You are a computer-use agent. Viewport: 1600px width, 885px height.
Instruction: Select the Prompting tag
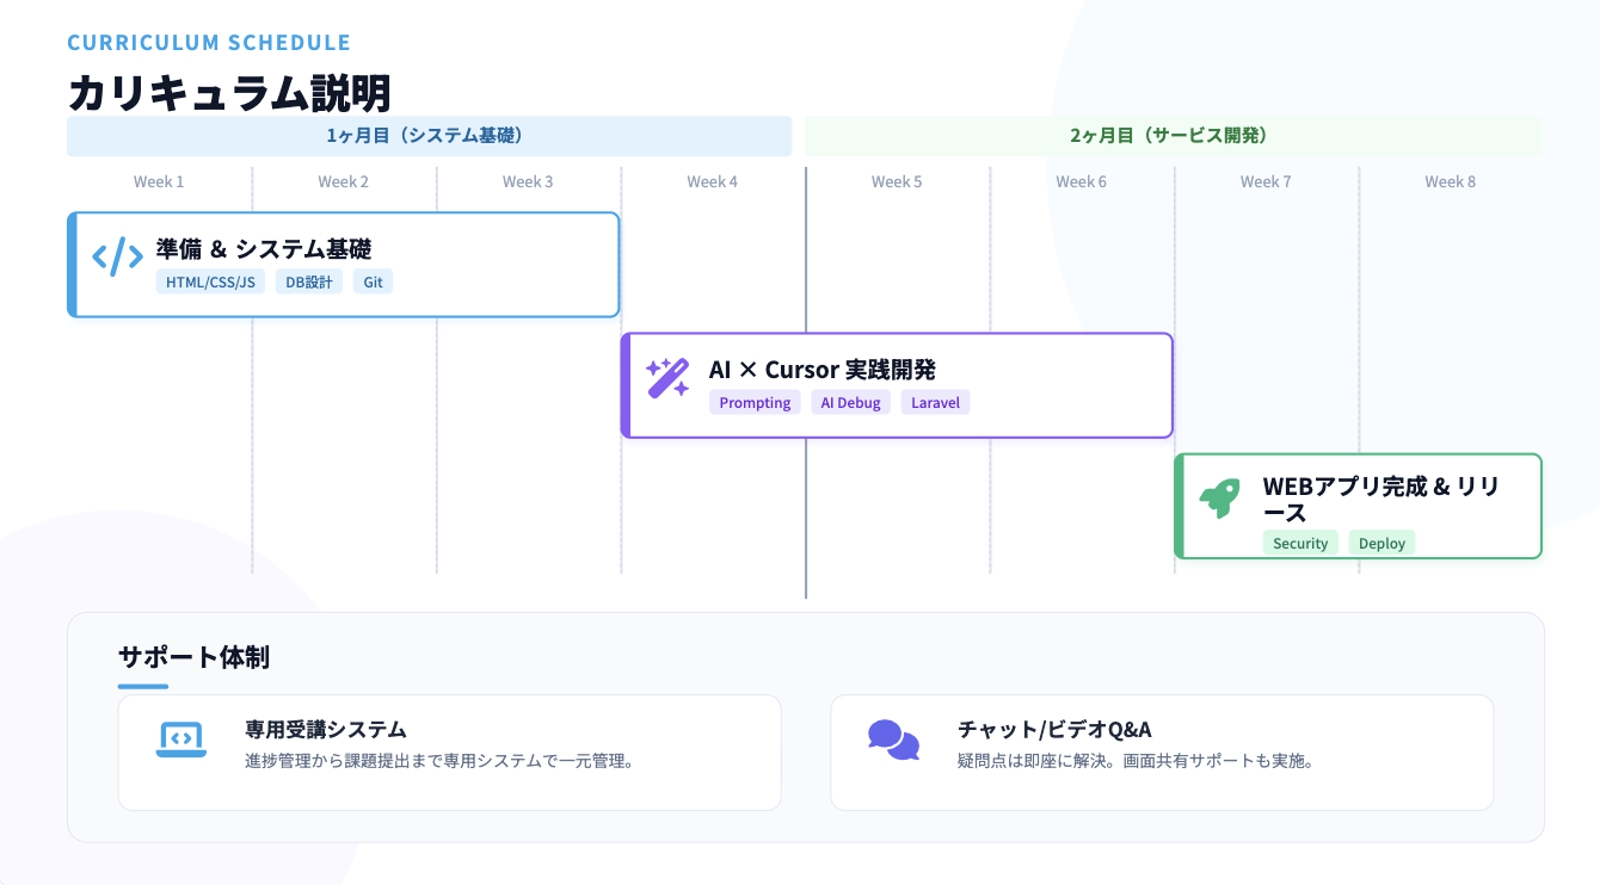tap(754, 403)
